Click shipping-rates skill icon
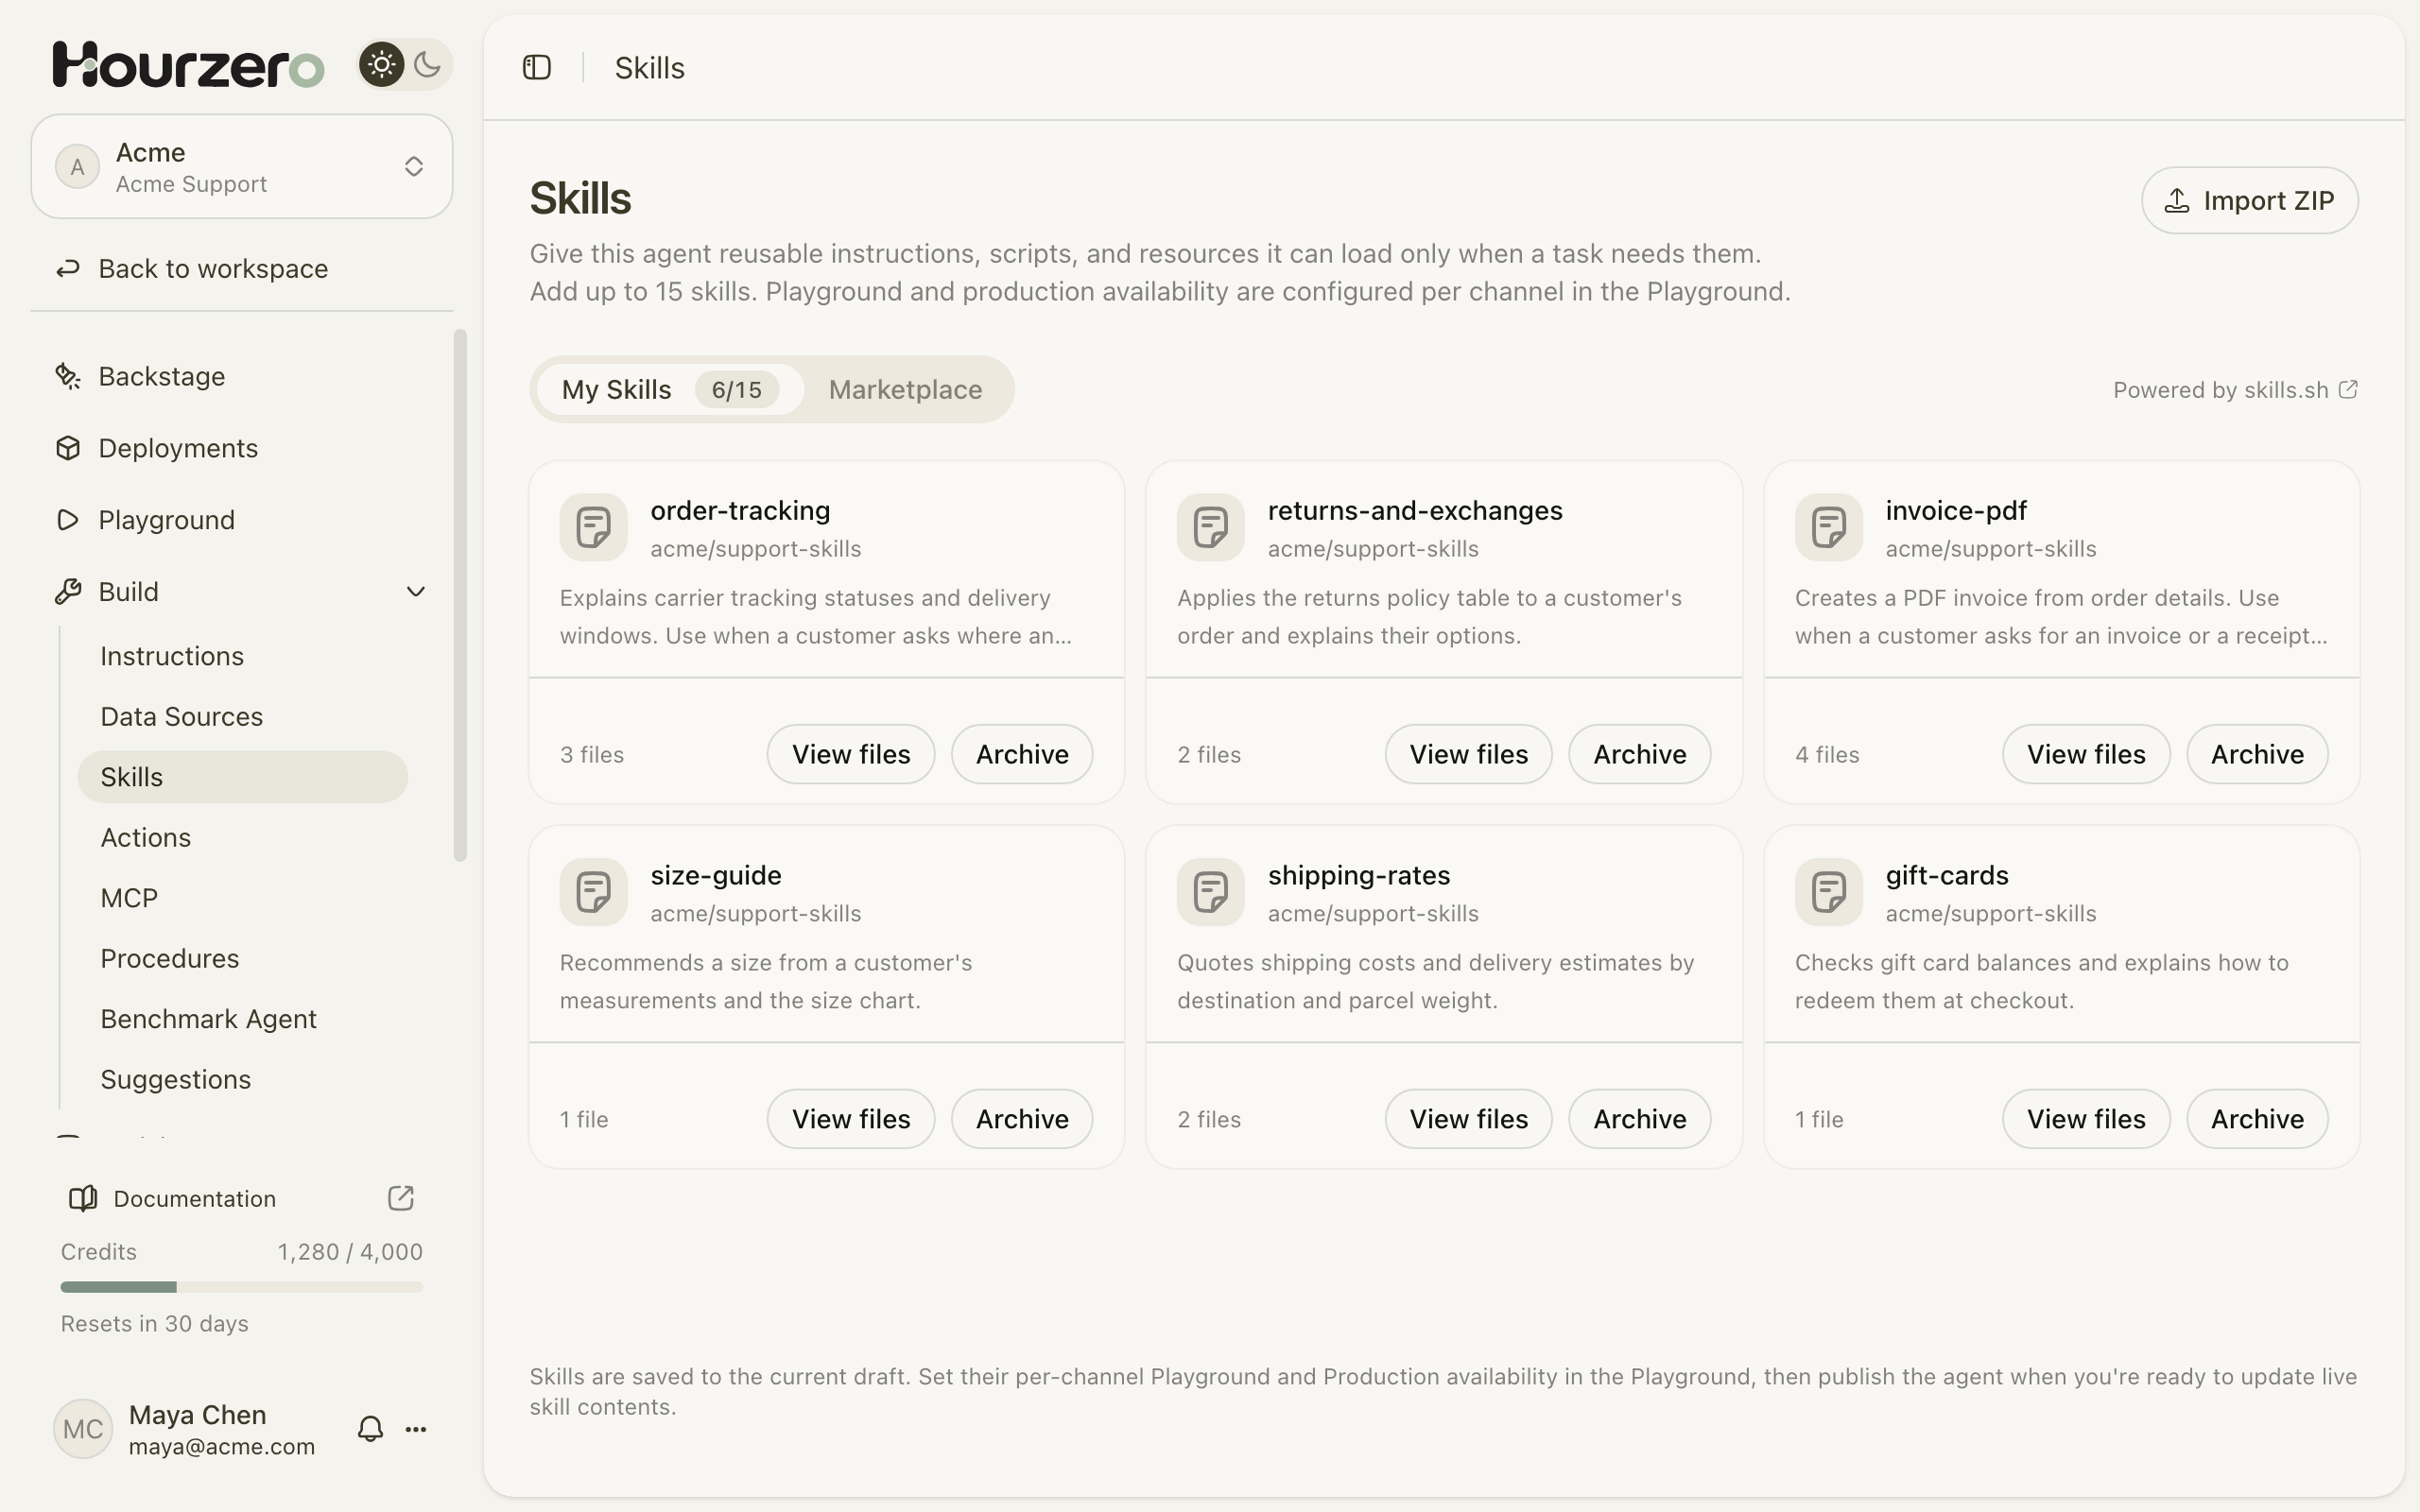The width and height of the screenshot is (2420, 1512). click(1211, 892)
